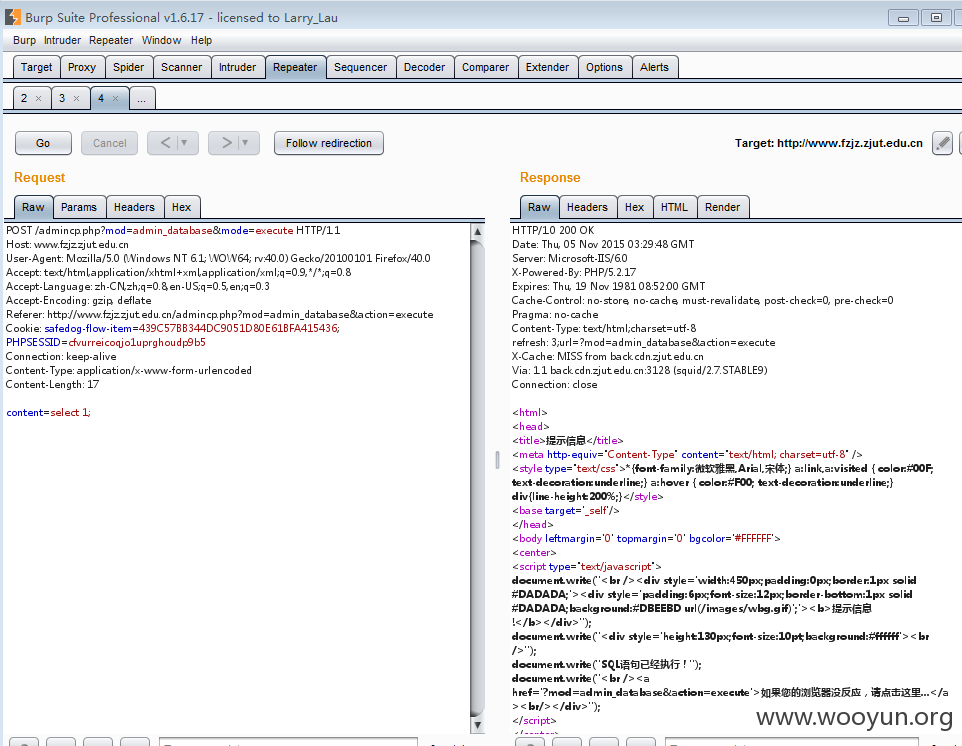962x746 pixels.
Task: Click Follow redirection
Action: click(329, 143)
